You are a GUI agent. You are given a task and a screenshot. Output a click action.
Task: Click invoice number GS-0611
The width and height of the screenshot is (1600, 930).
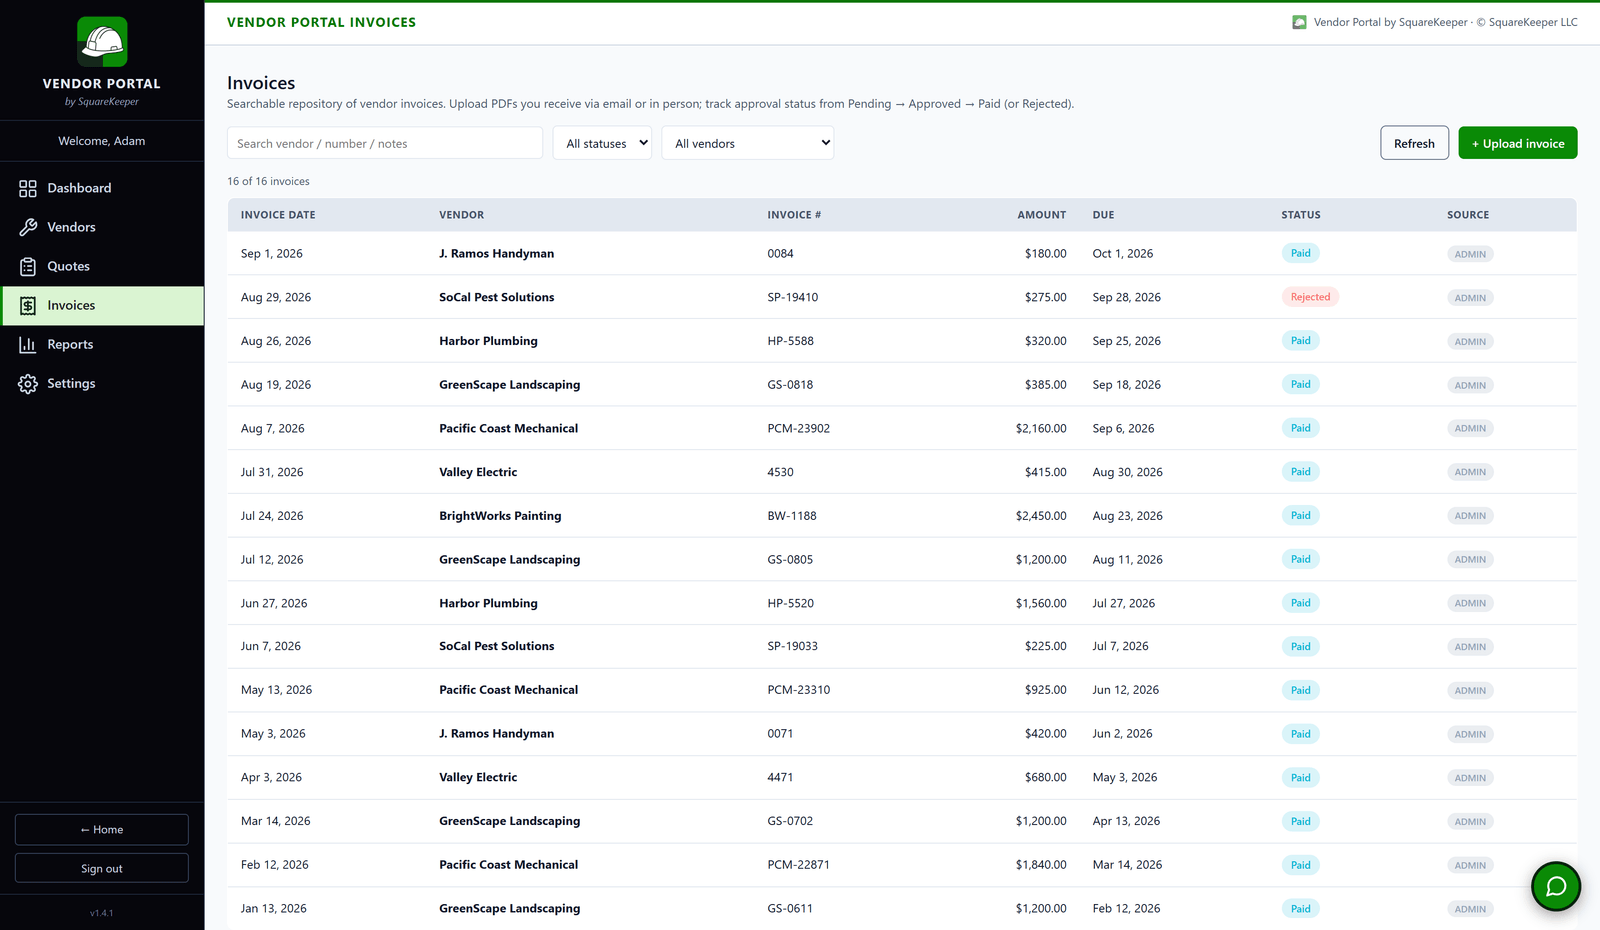[x=790, y=909]
